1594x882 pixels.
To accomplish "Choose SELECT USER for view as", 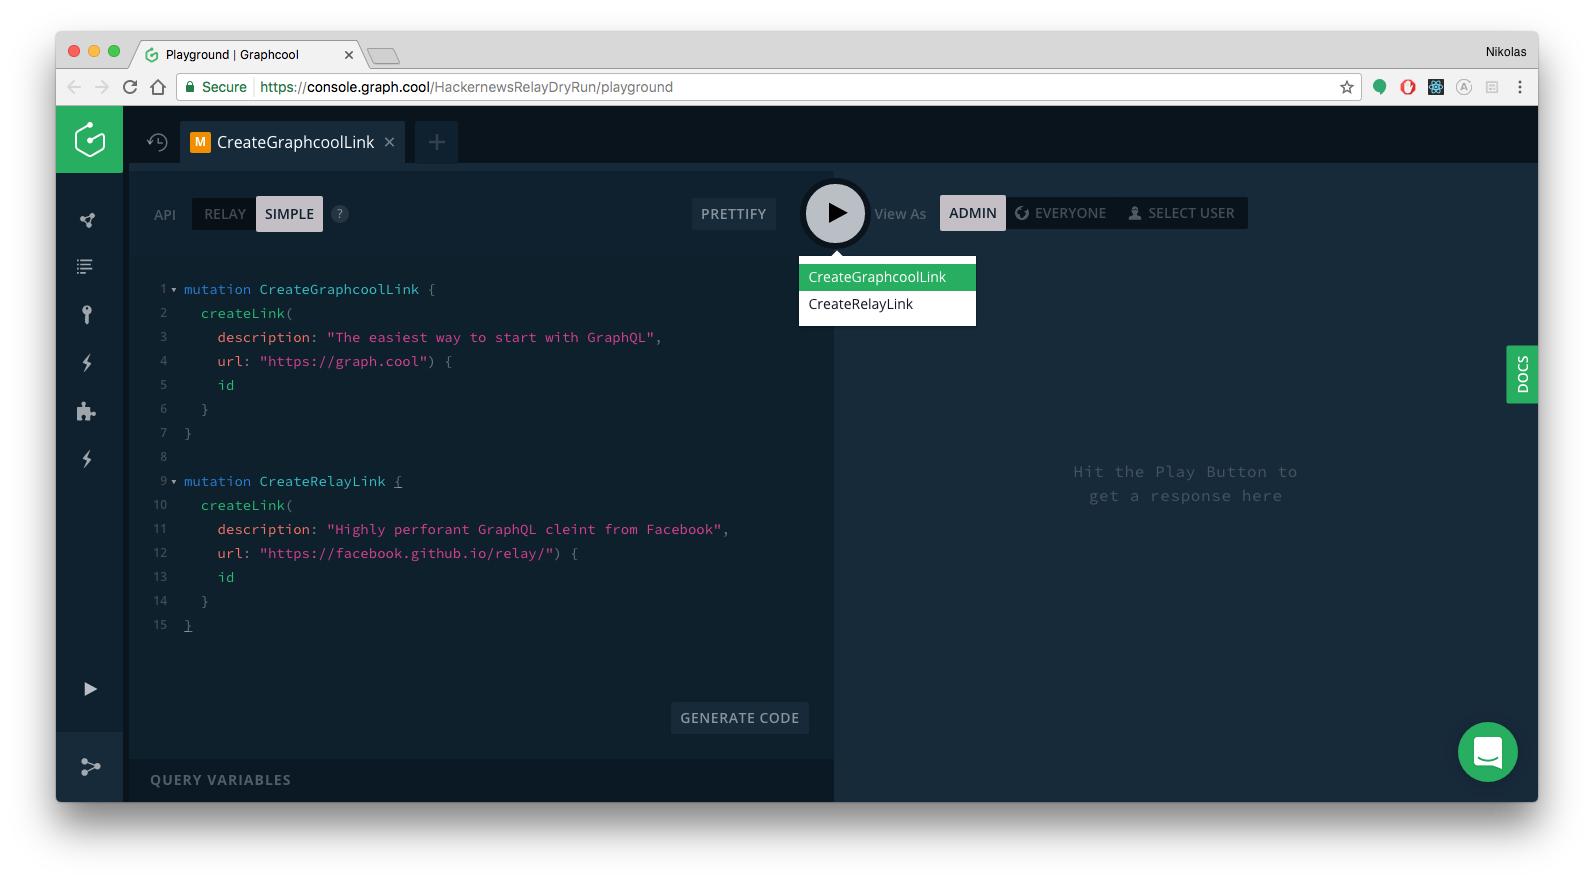I will pyautogui.click(x=1182, y=213).
